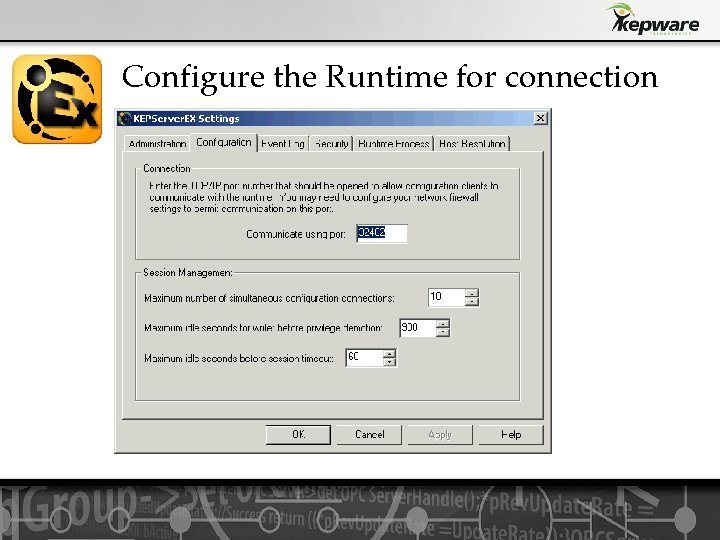Image resolution: width=720 pixels, height=540 pixels.
Task: Click the Cancel button
Action: [x=369, y=434]
